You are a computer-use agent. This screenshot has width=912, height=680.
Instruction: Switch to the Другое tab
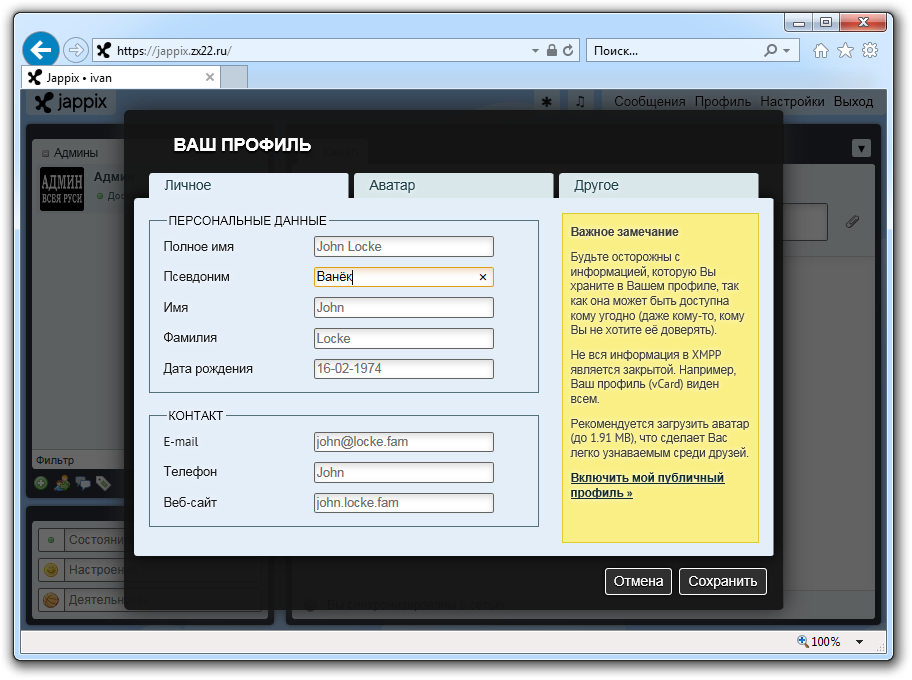tap(657, 186)
